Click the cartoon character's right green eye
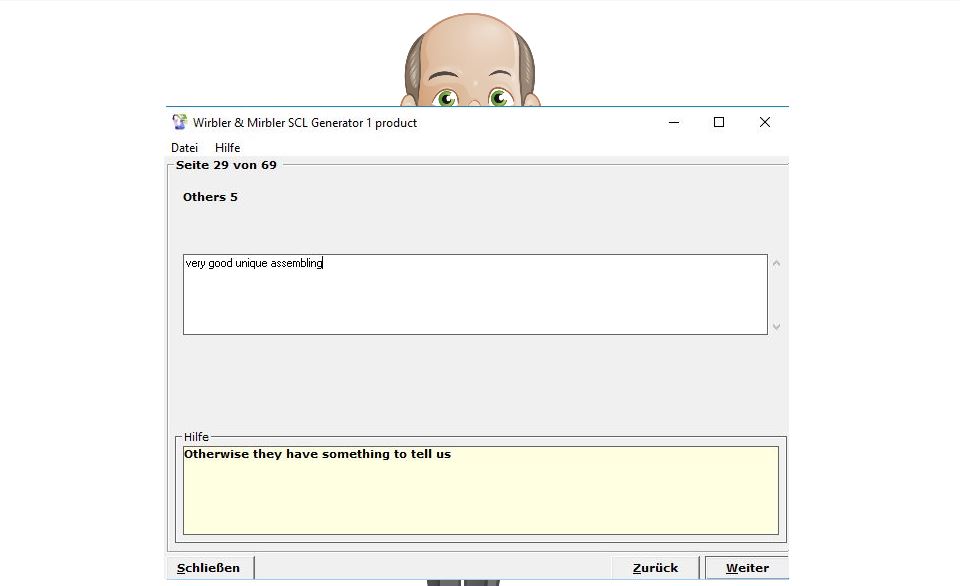The height and width of the screenshot is (586, 960). (498, 98)
